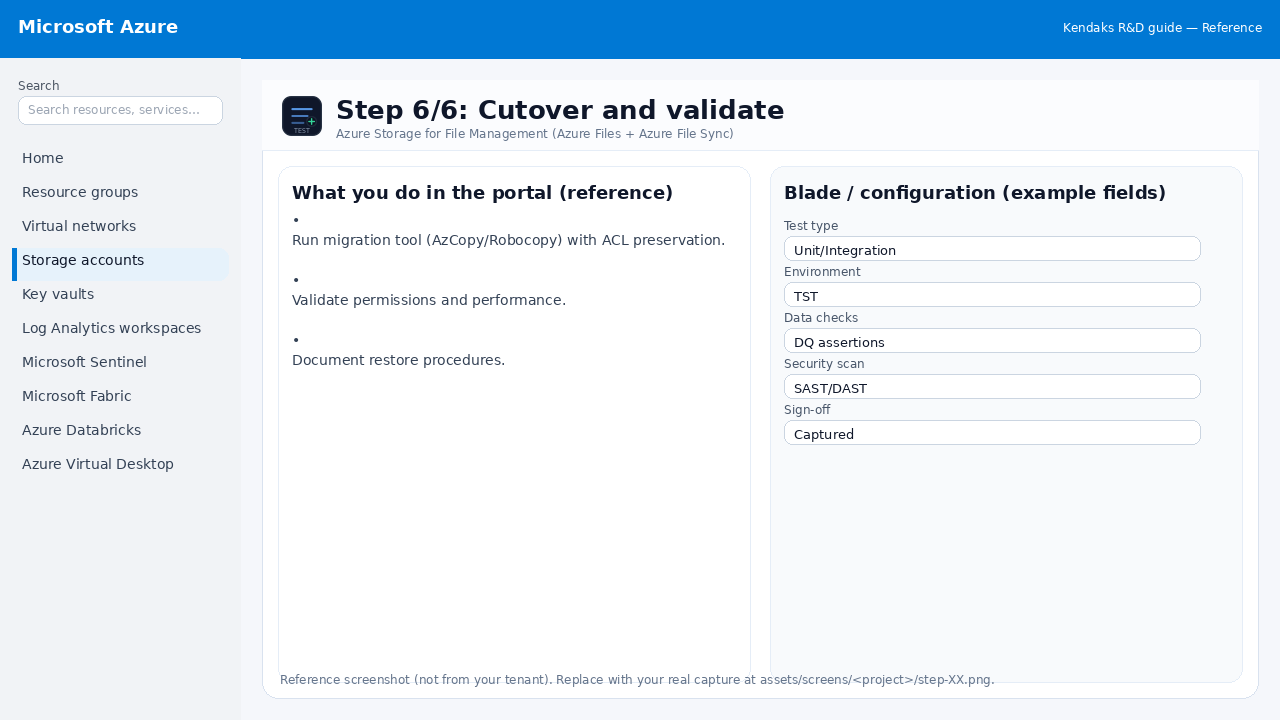
Task: Click 'What you do in the portal' heading
Action: click(482, 193)
